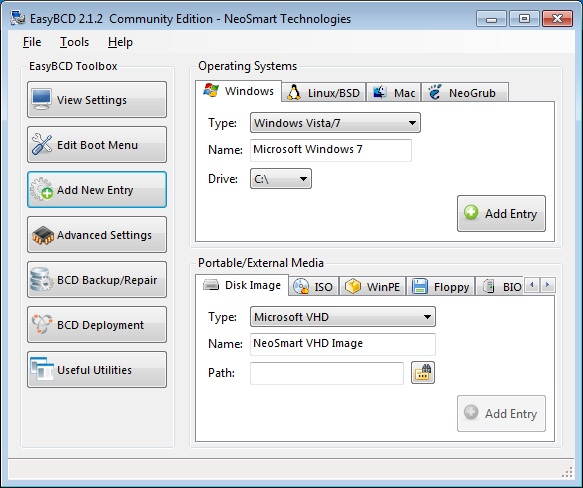Open the Tools menu

point(74,42)
